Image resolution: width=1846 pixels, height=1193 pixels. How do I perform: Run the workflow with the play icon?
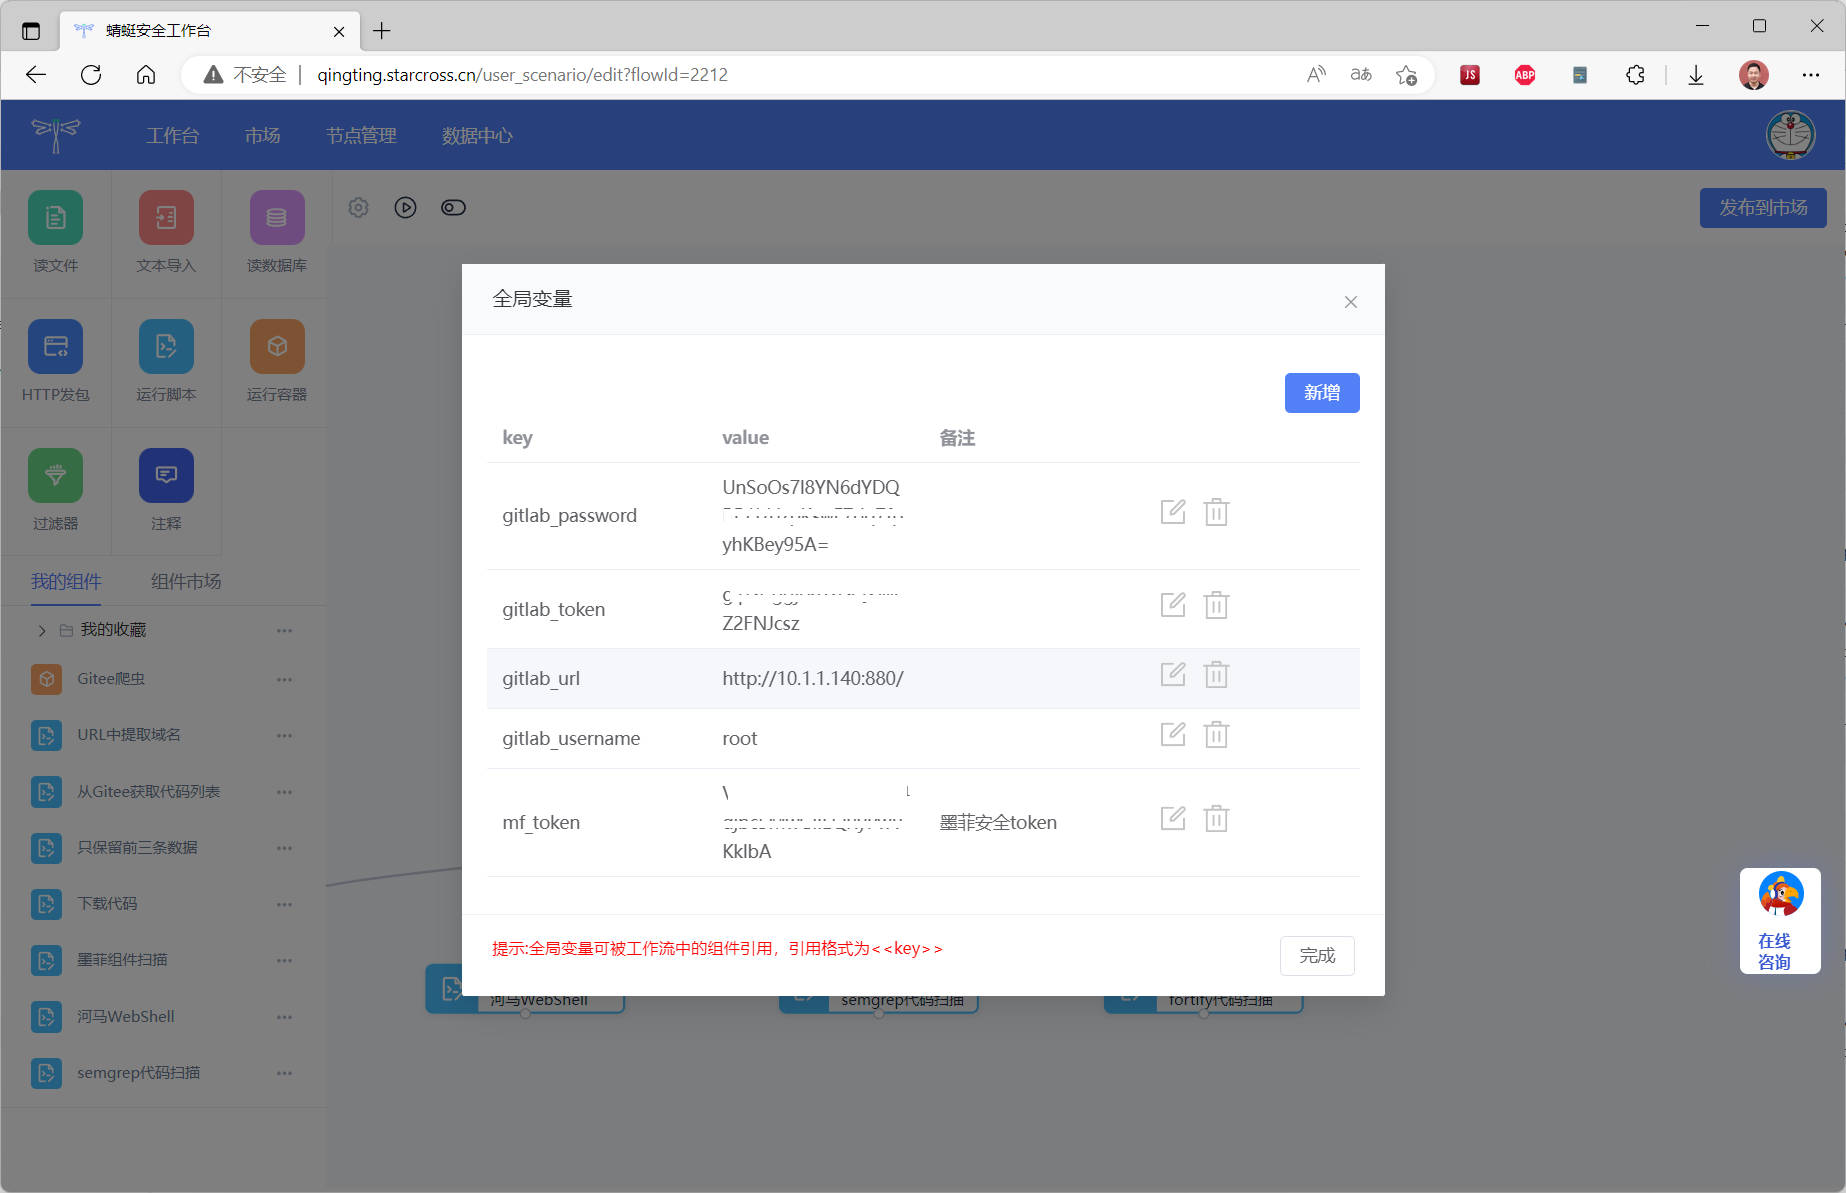[405, 207]
